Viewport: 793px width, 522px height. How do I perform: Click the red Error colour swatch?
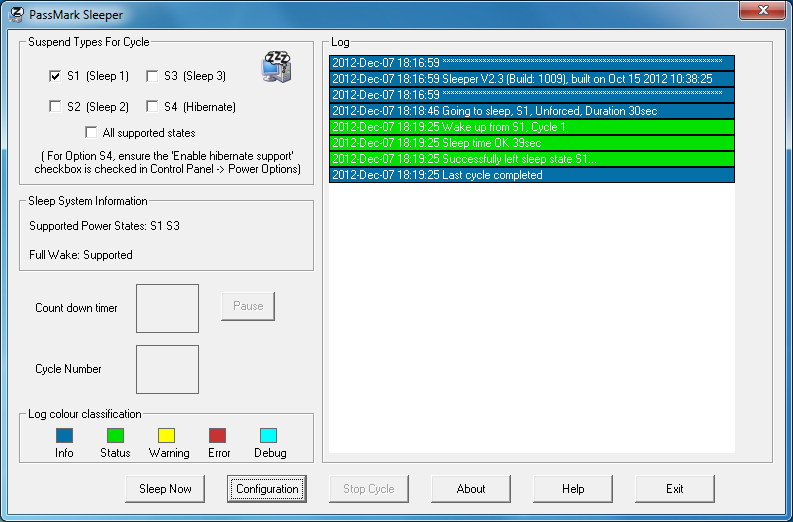tap(217, 436)
